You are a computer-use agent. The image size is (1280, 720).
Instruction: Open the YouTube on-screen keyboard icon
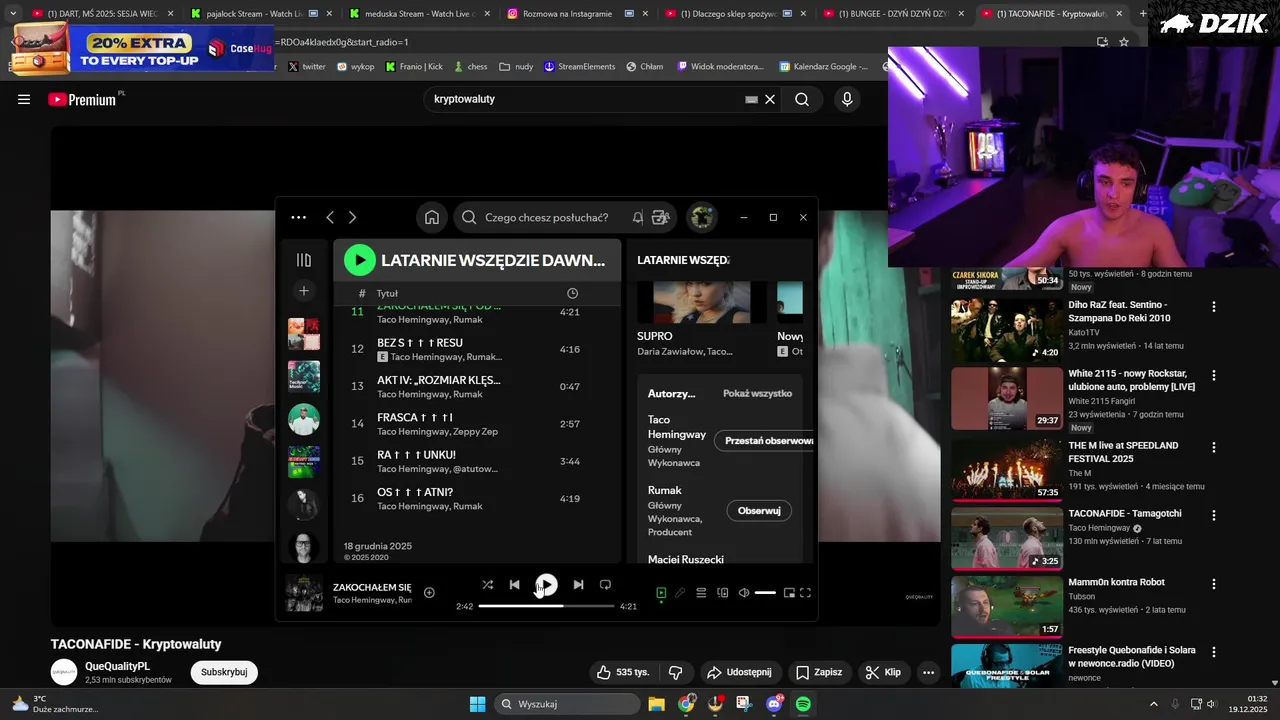coord(751,99)
